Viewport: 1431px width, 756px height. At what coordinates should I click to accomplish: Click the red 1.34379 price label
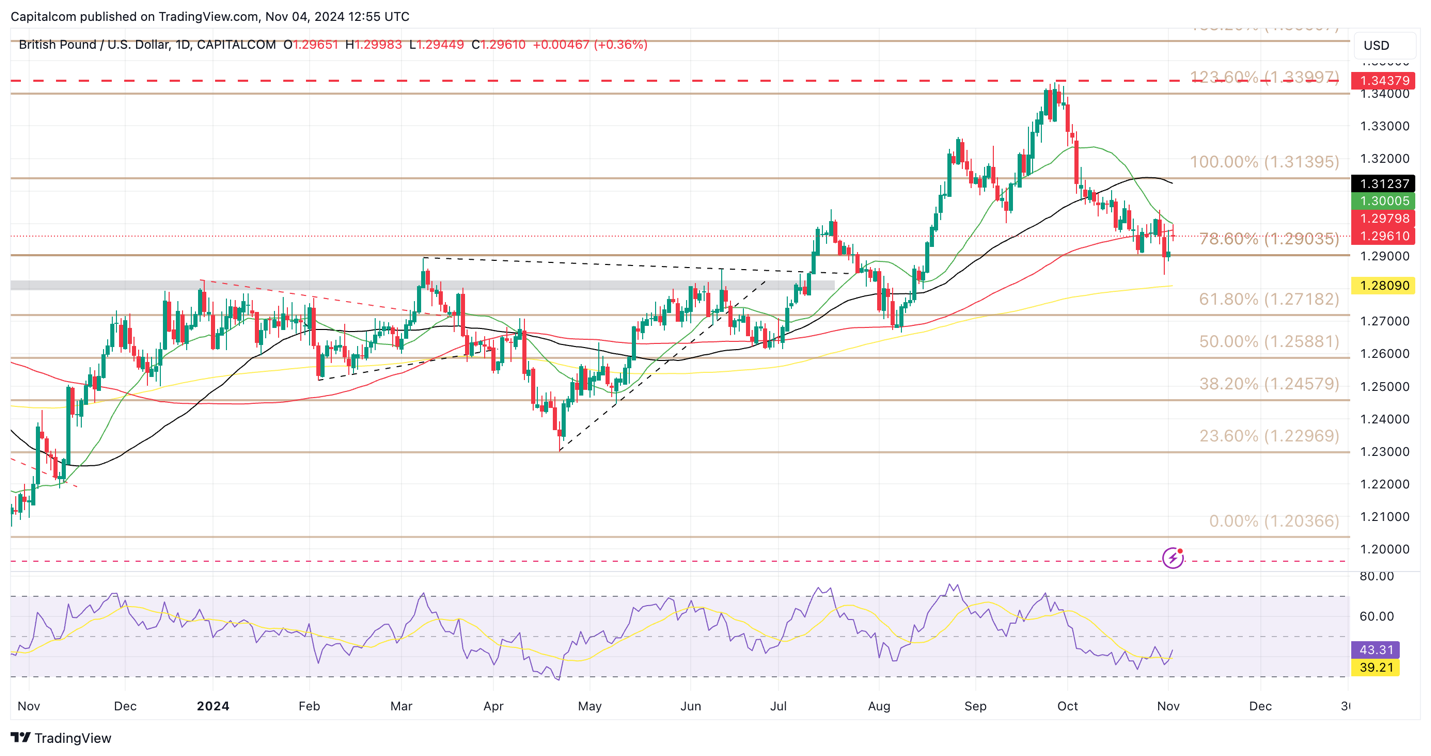pyautogui.click(x=1382, y=81)
